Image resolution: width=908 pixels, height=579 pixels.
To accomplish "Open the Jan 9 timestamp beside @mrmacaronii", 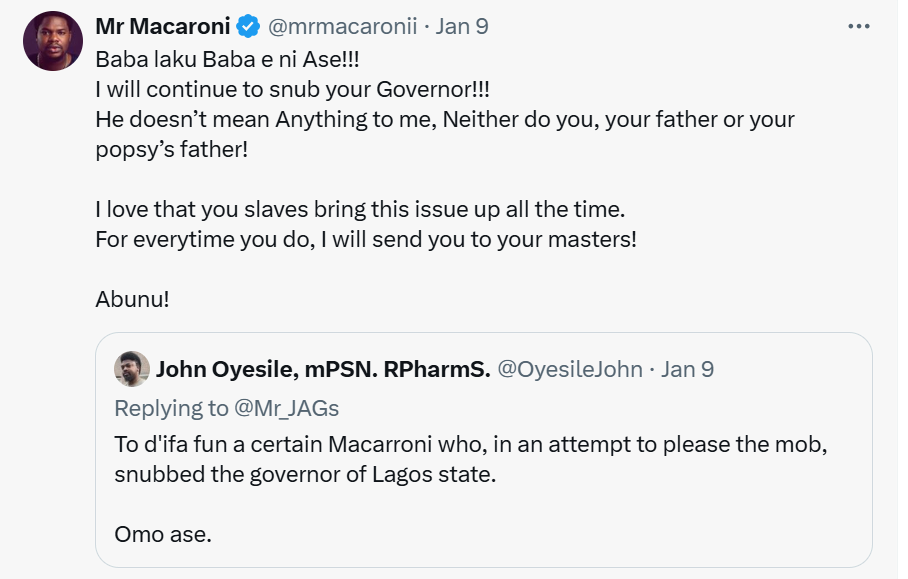I will point(462,27).
